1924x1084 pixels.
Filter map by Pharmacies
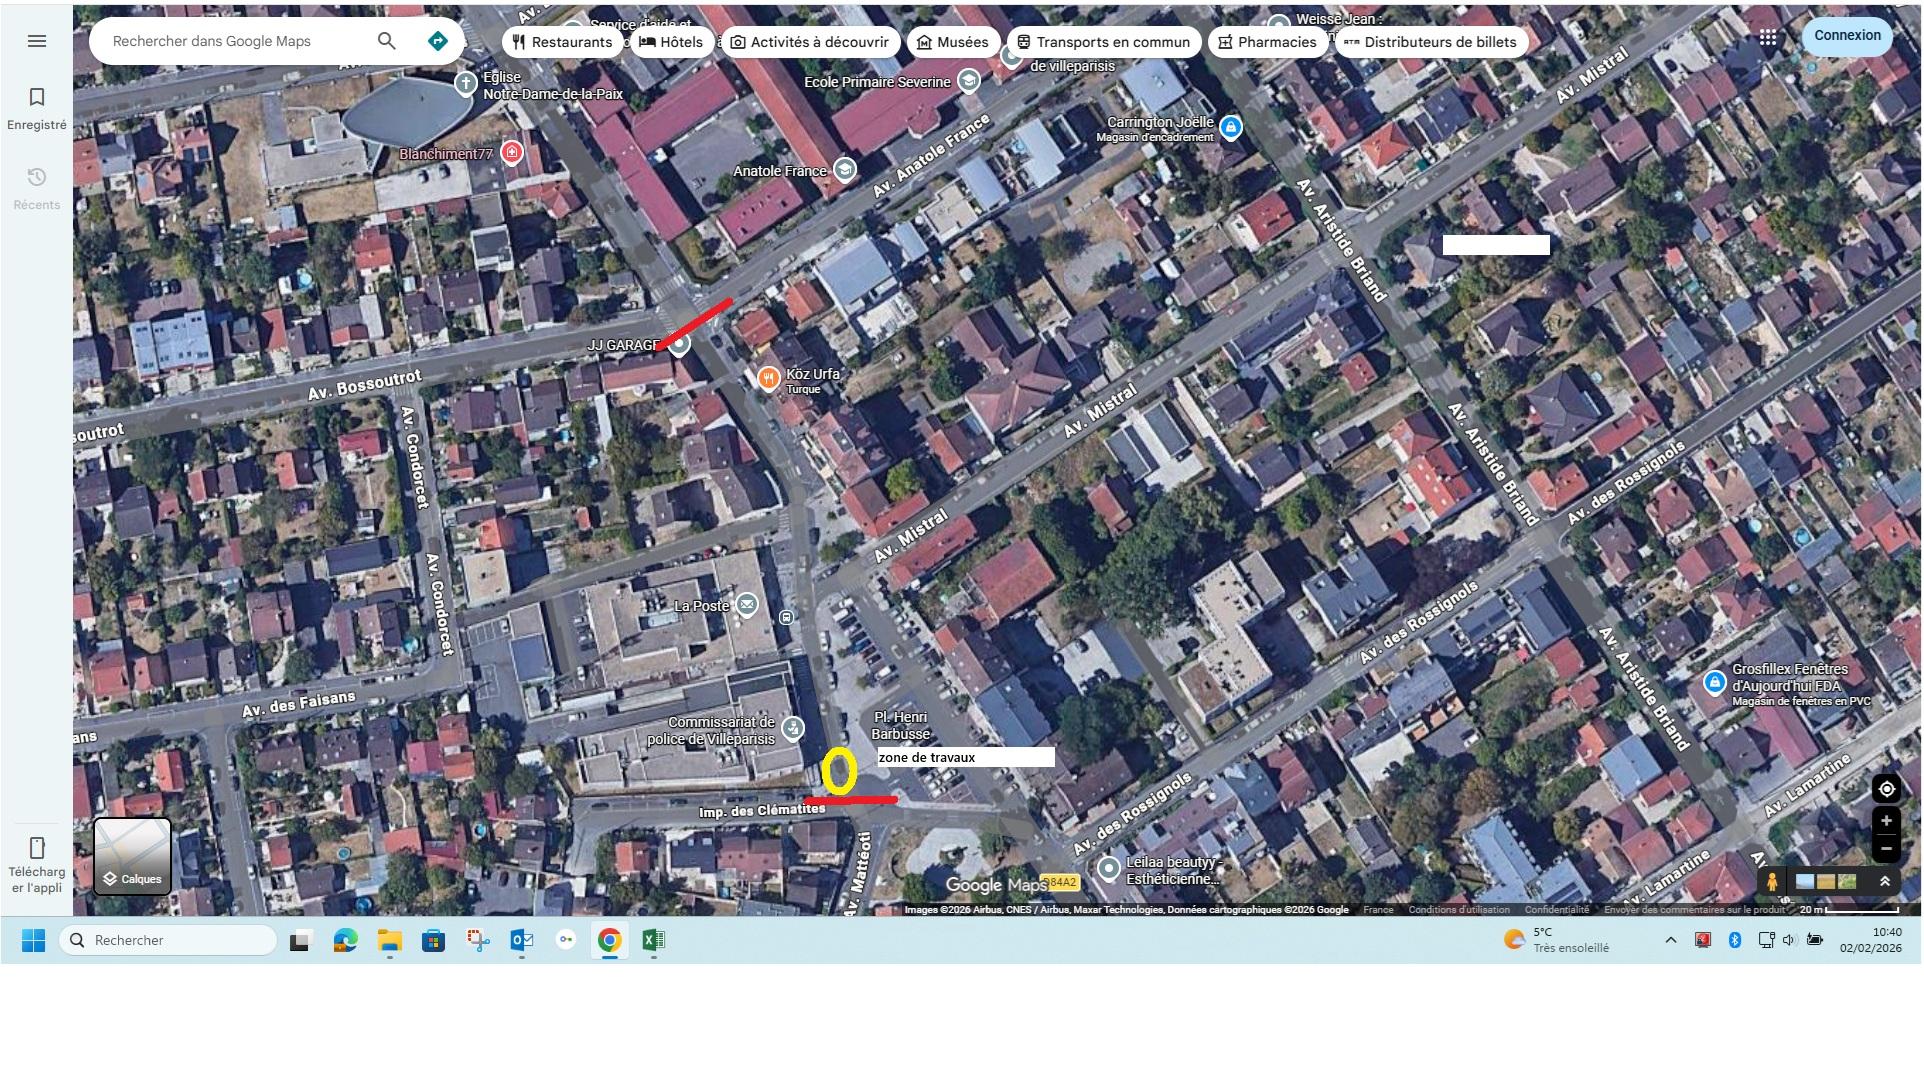click(x=1267, y=42)
